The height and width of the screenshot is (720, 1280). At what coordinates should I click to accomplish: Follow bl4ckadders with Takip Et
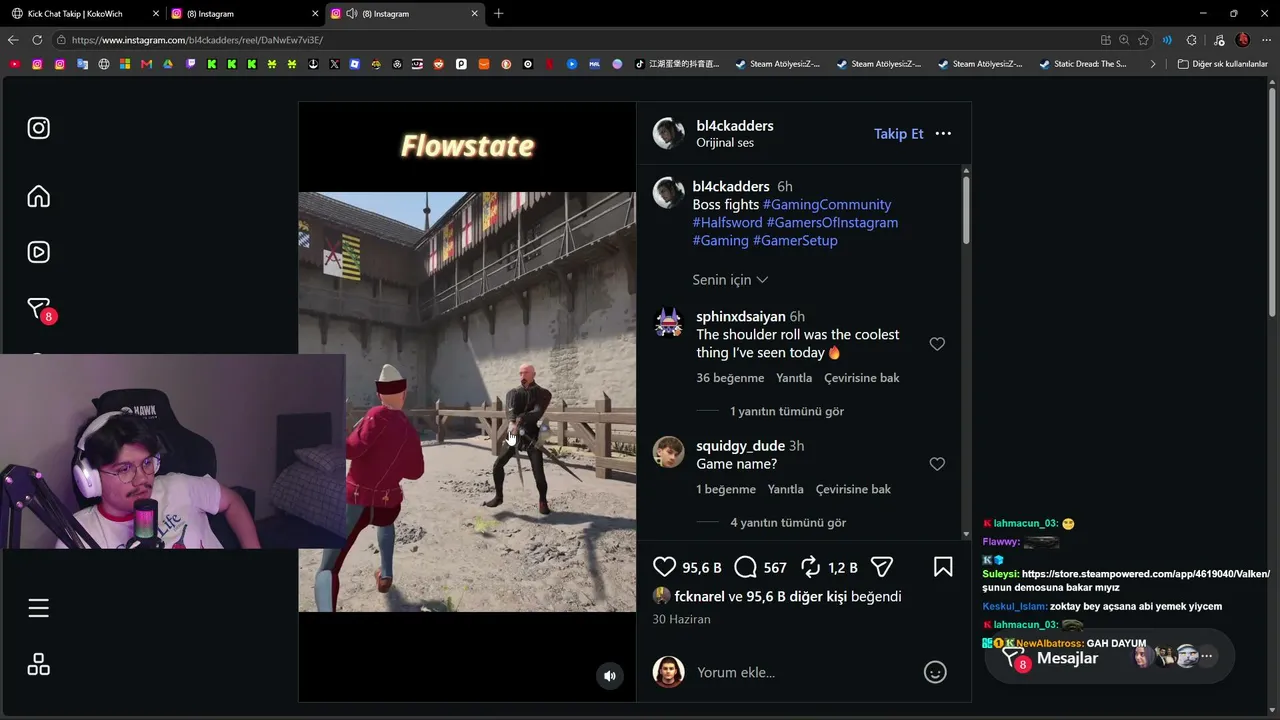point(899,134)
